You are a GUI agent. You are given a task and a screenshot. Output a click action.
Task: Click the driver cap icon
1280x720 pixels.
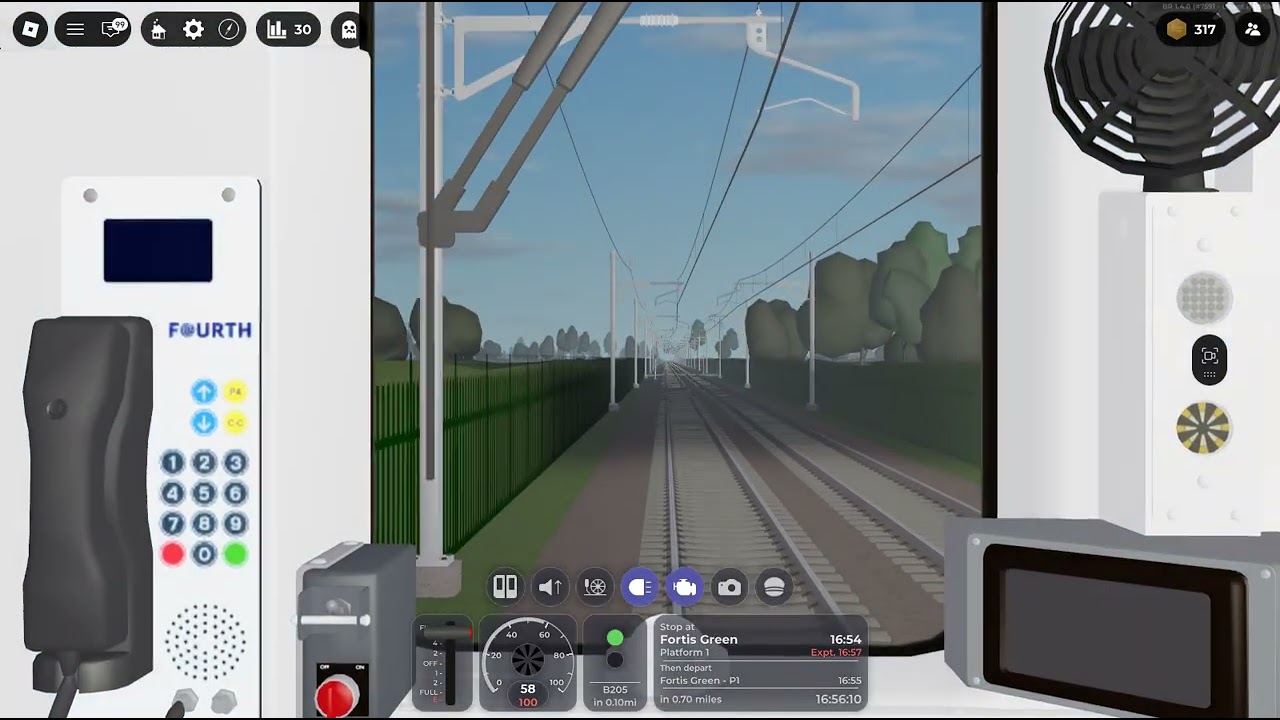(774, 587)
